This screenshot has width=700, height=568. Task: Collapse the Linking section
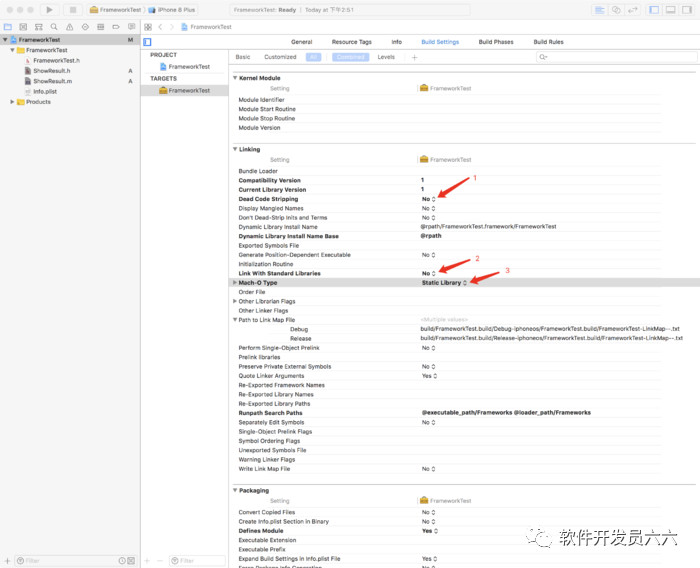pos(235,149)
